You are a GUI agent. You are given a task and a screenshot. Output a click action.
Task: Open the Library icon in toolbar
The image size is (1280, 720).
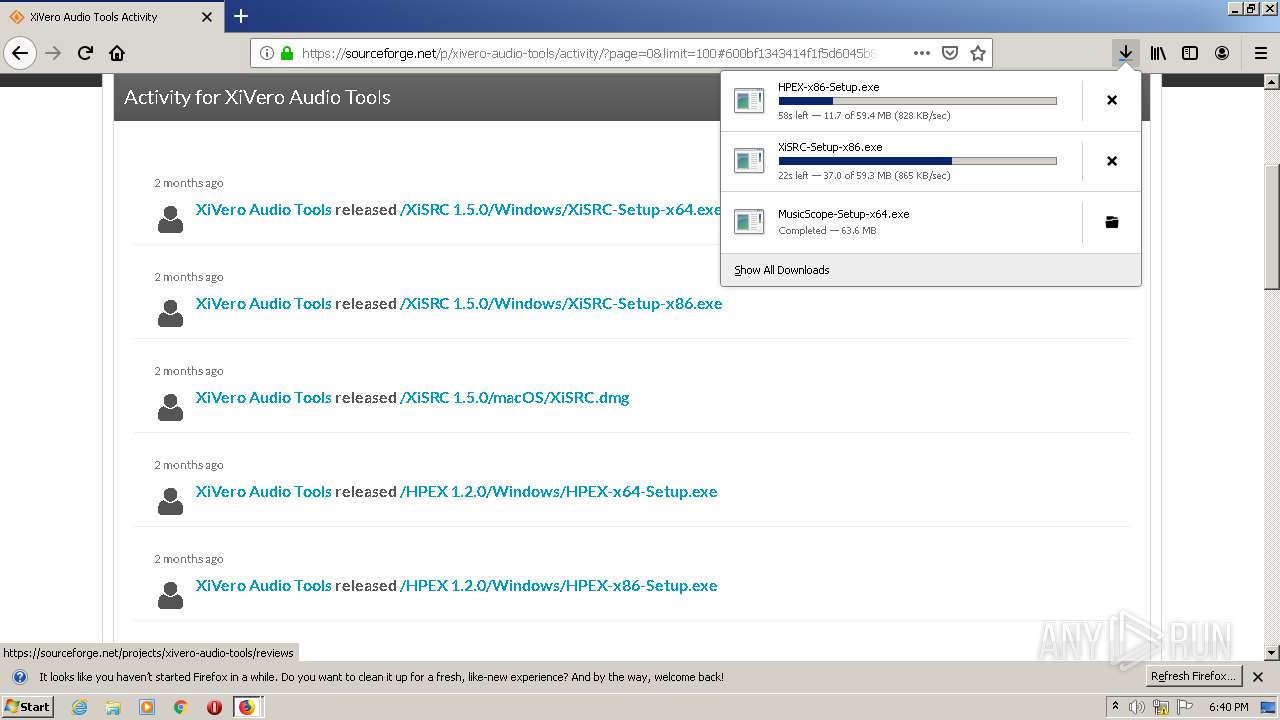1158,53
